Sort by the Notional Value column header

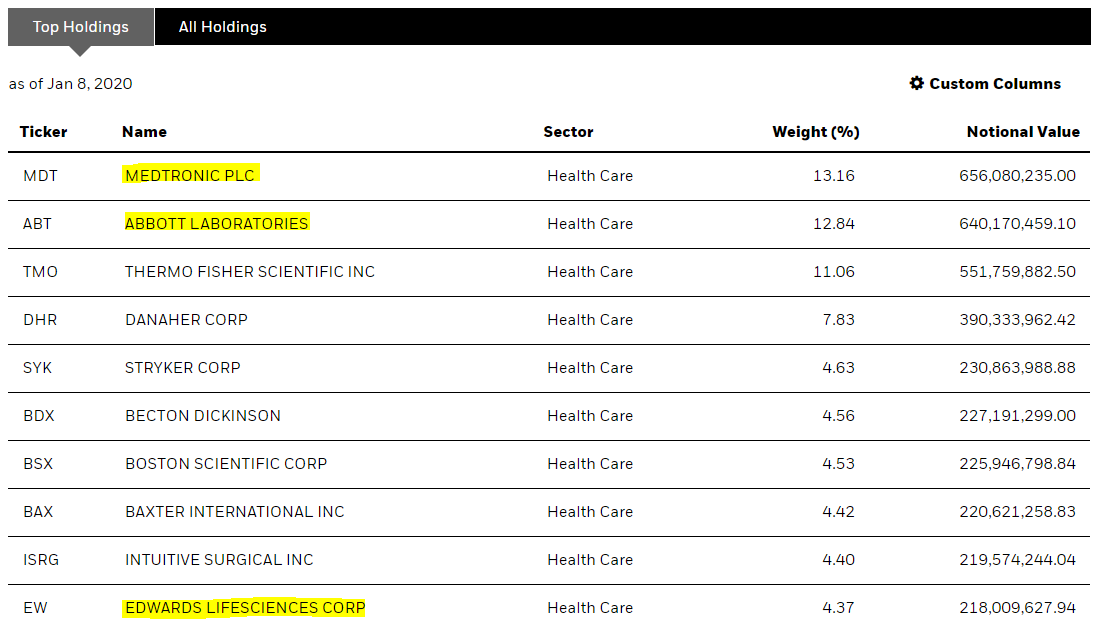point(1023,132)
